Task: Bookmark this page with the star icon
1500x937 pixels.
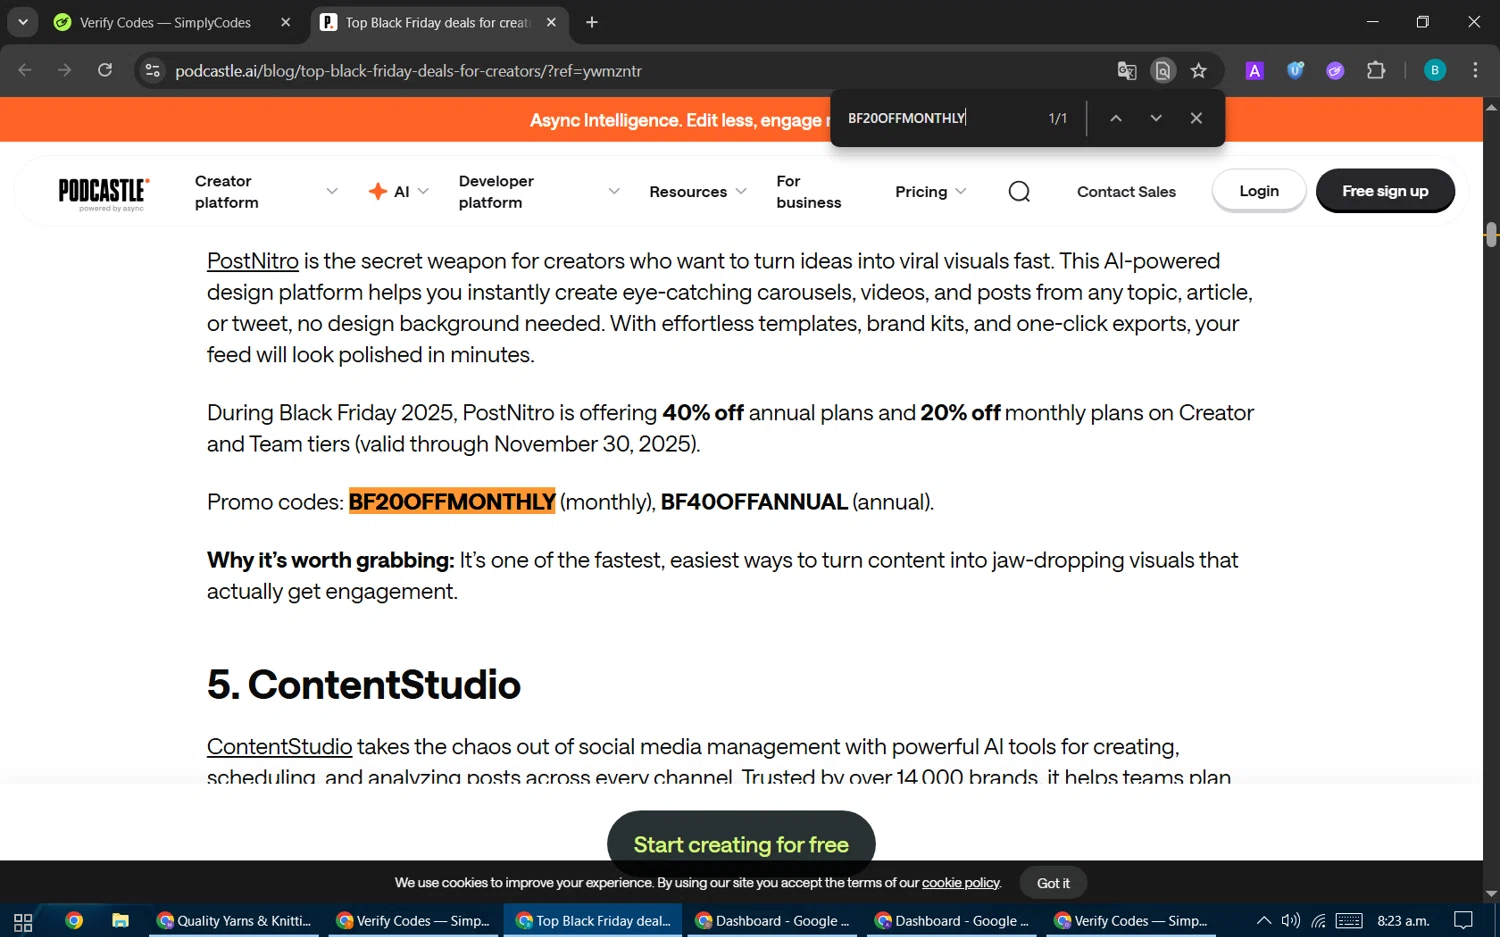Action: coord(1199,70)
